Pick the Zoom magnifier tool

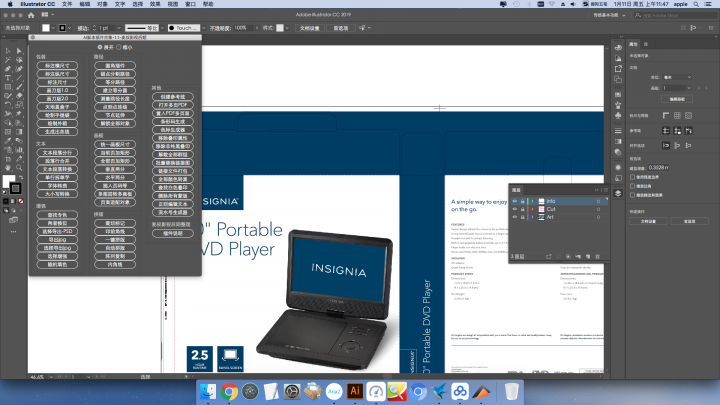19,166
